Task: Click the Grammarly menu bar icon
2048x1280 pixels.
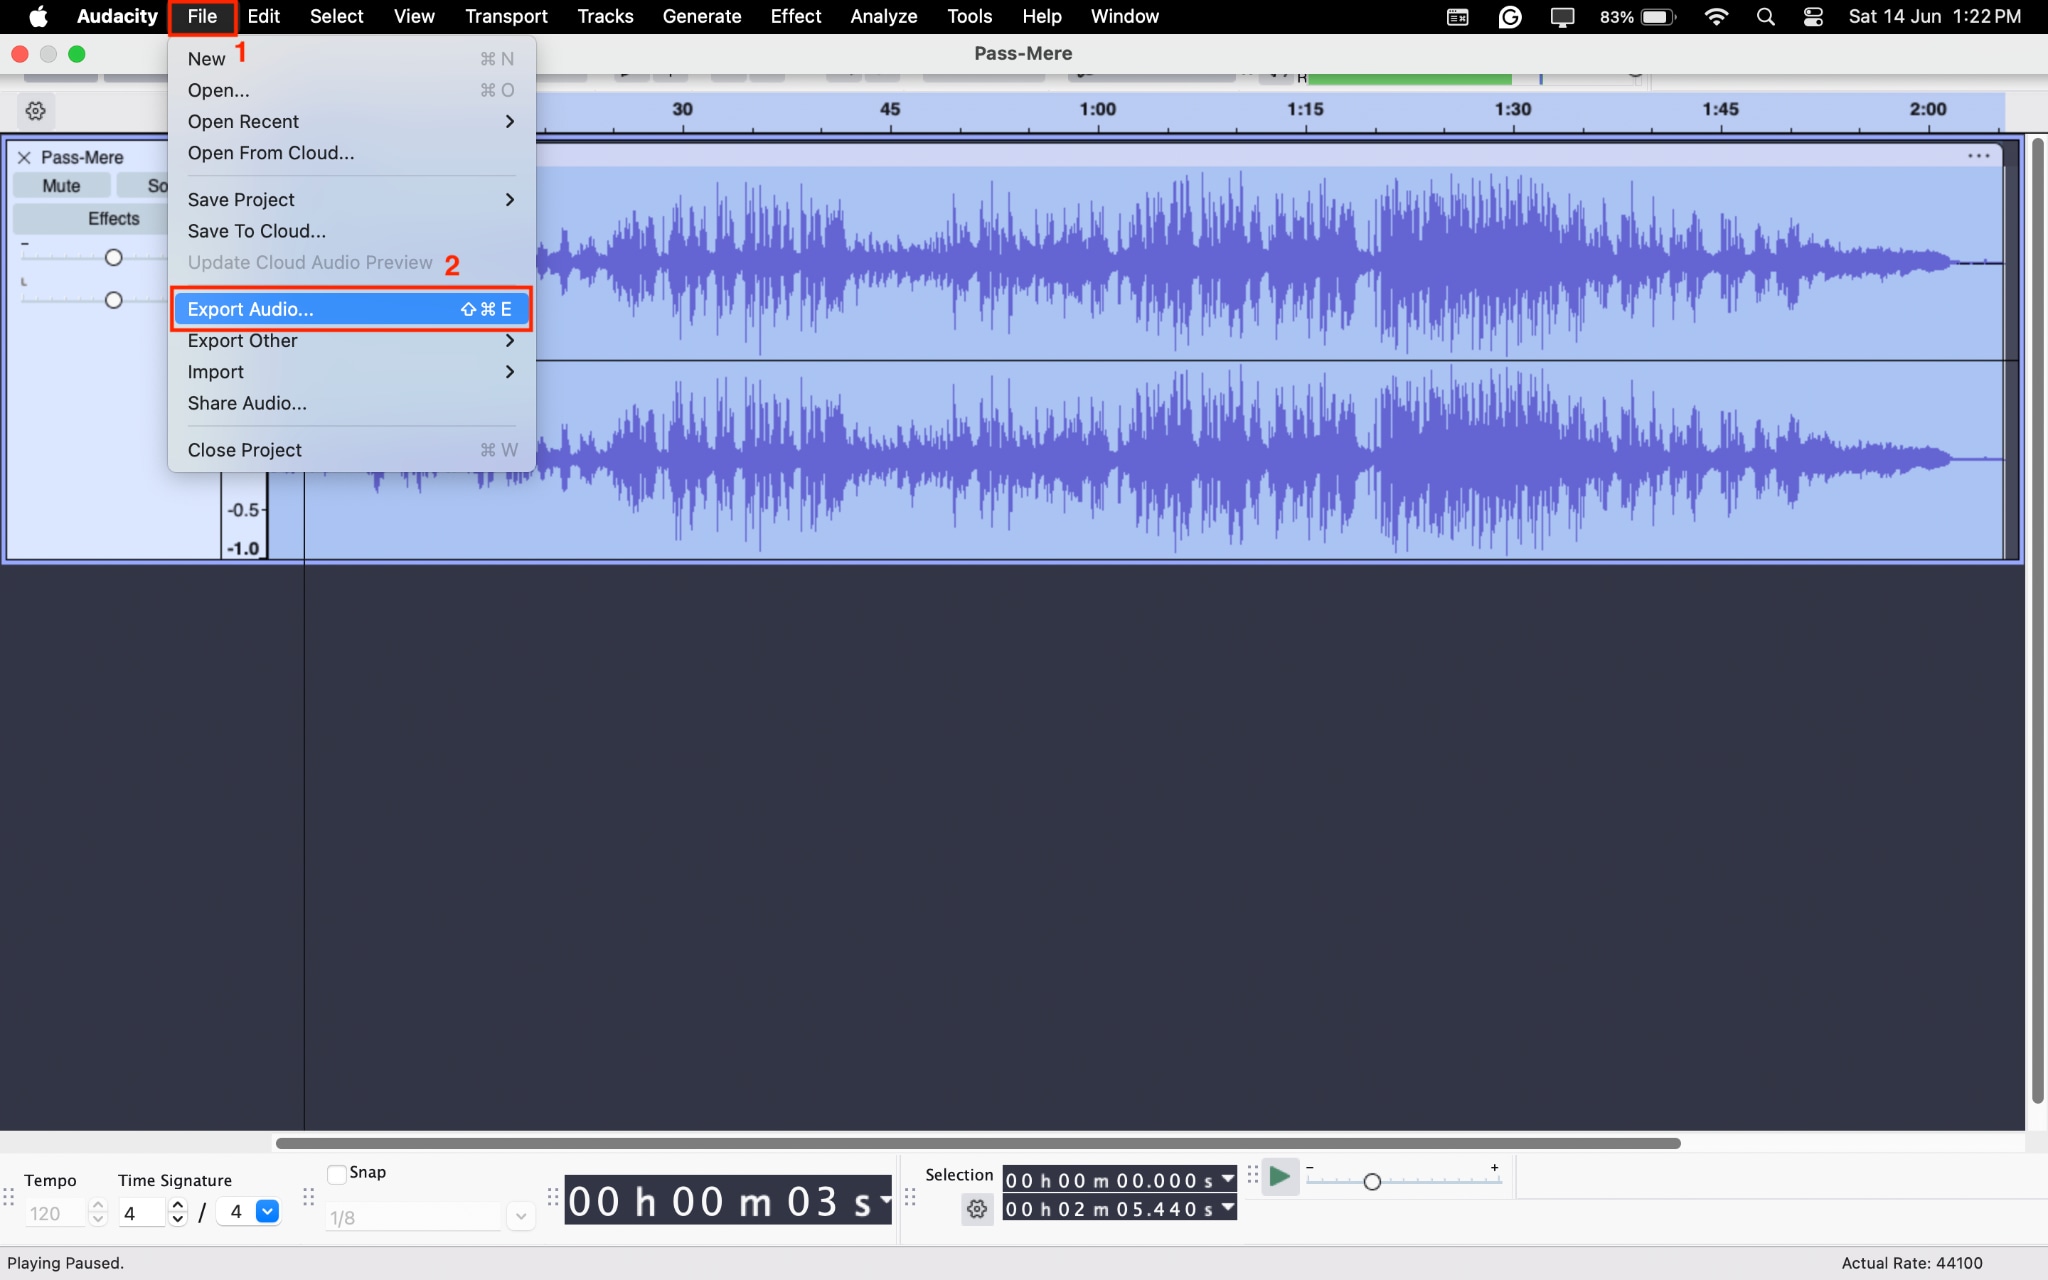Action: pos(1510,16)
